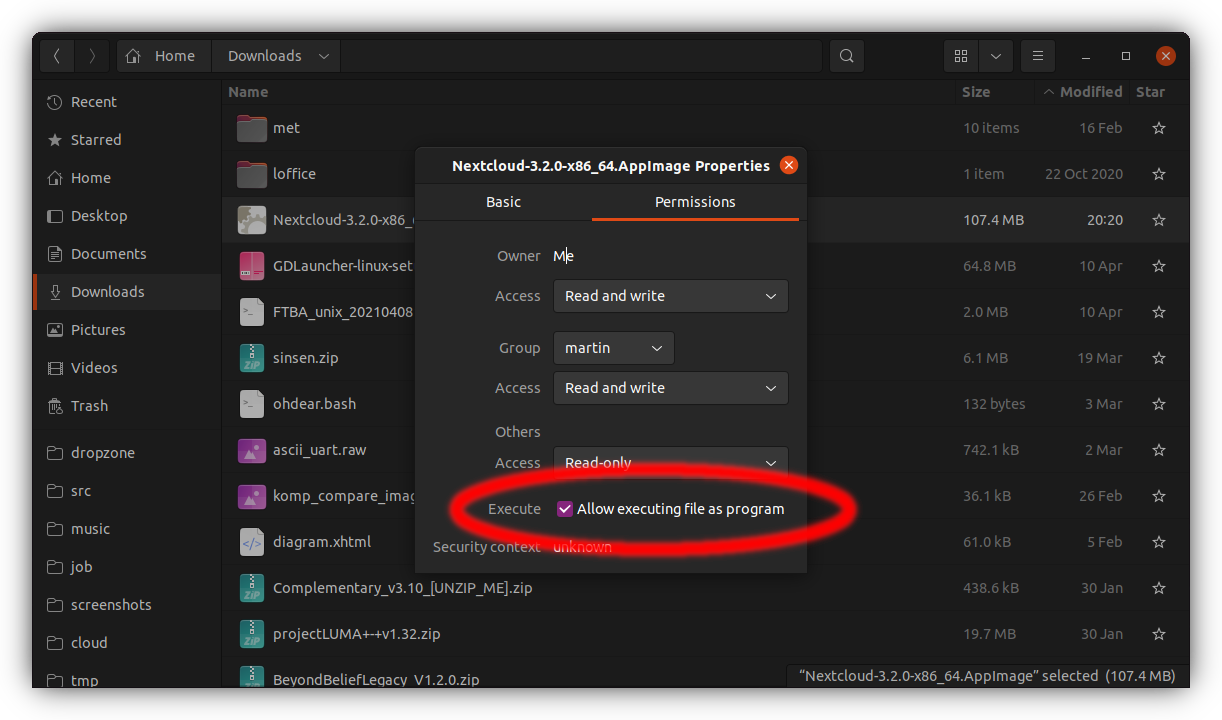
Task: Expand the Downloads path dropdown arrow
Action: [x=324, y=56]
